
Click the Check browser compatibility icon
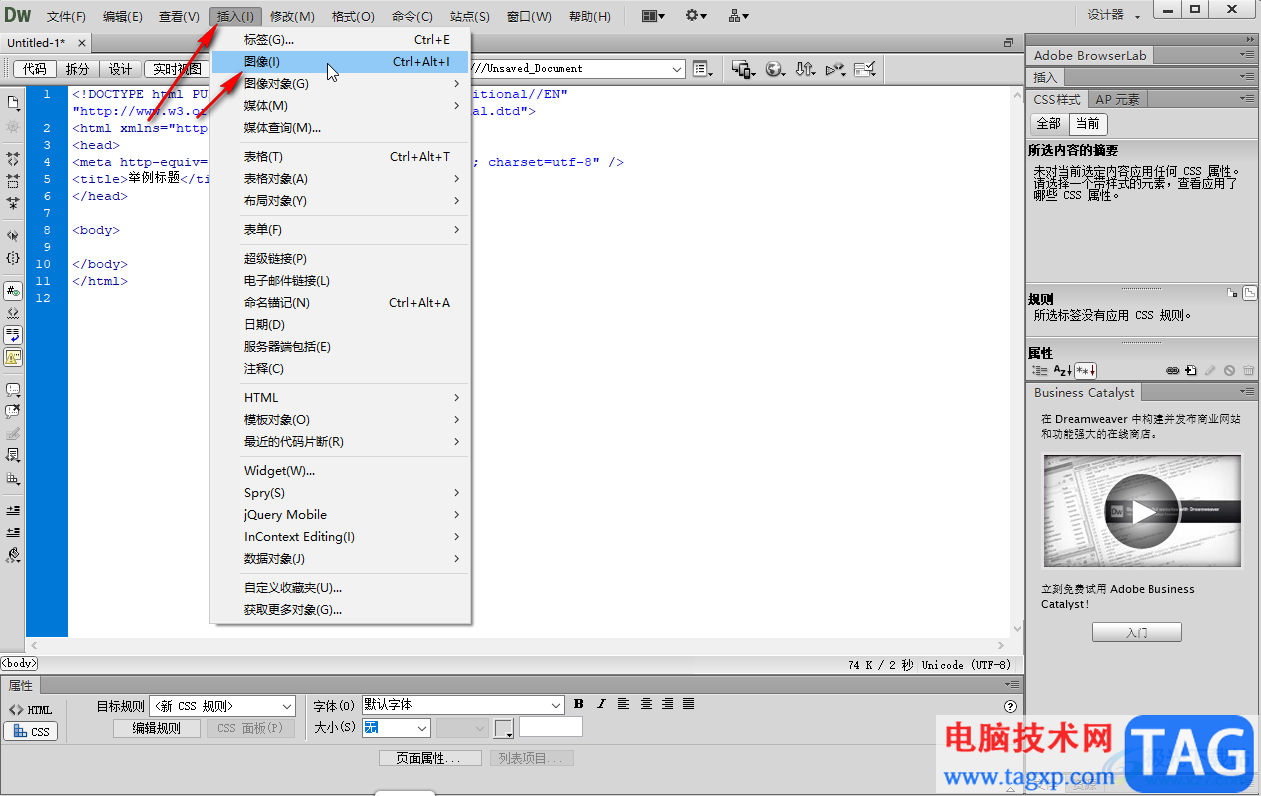(x=866, y=69)
